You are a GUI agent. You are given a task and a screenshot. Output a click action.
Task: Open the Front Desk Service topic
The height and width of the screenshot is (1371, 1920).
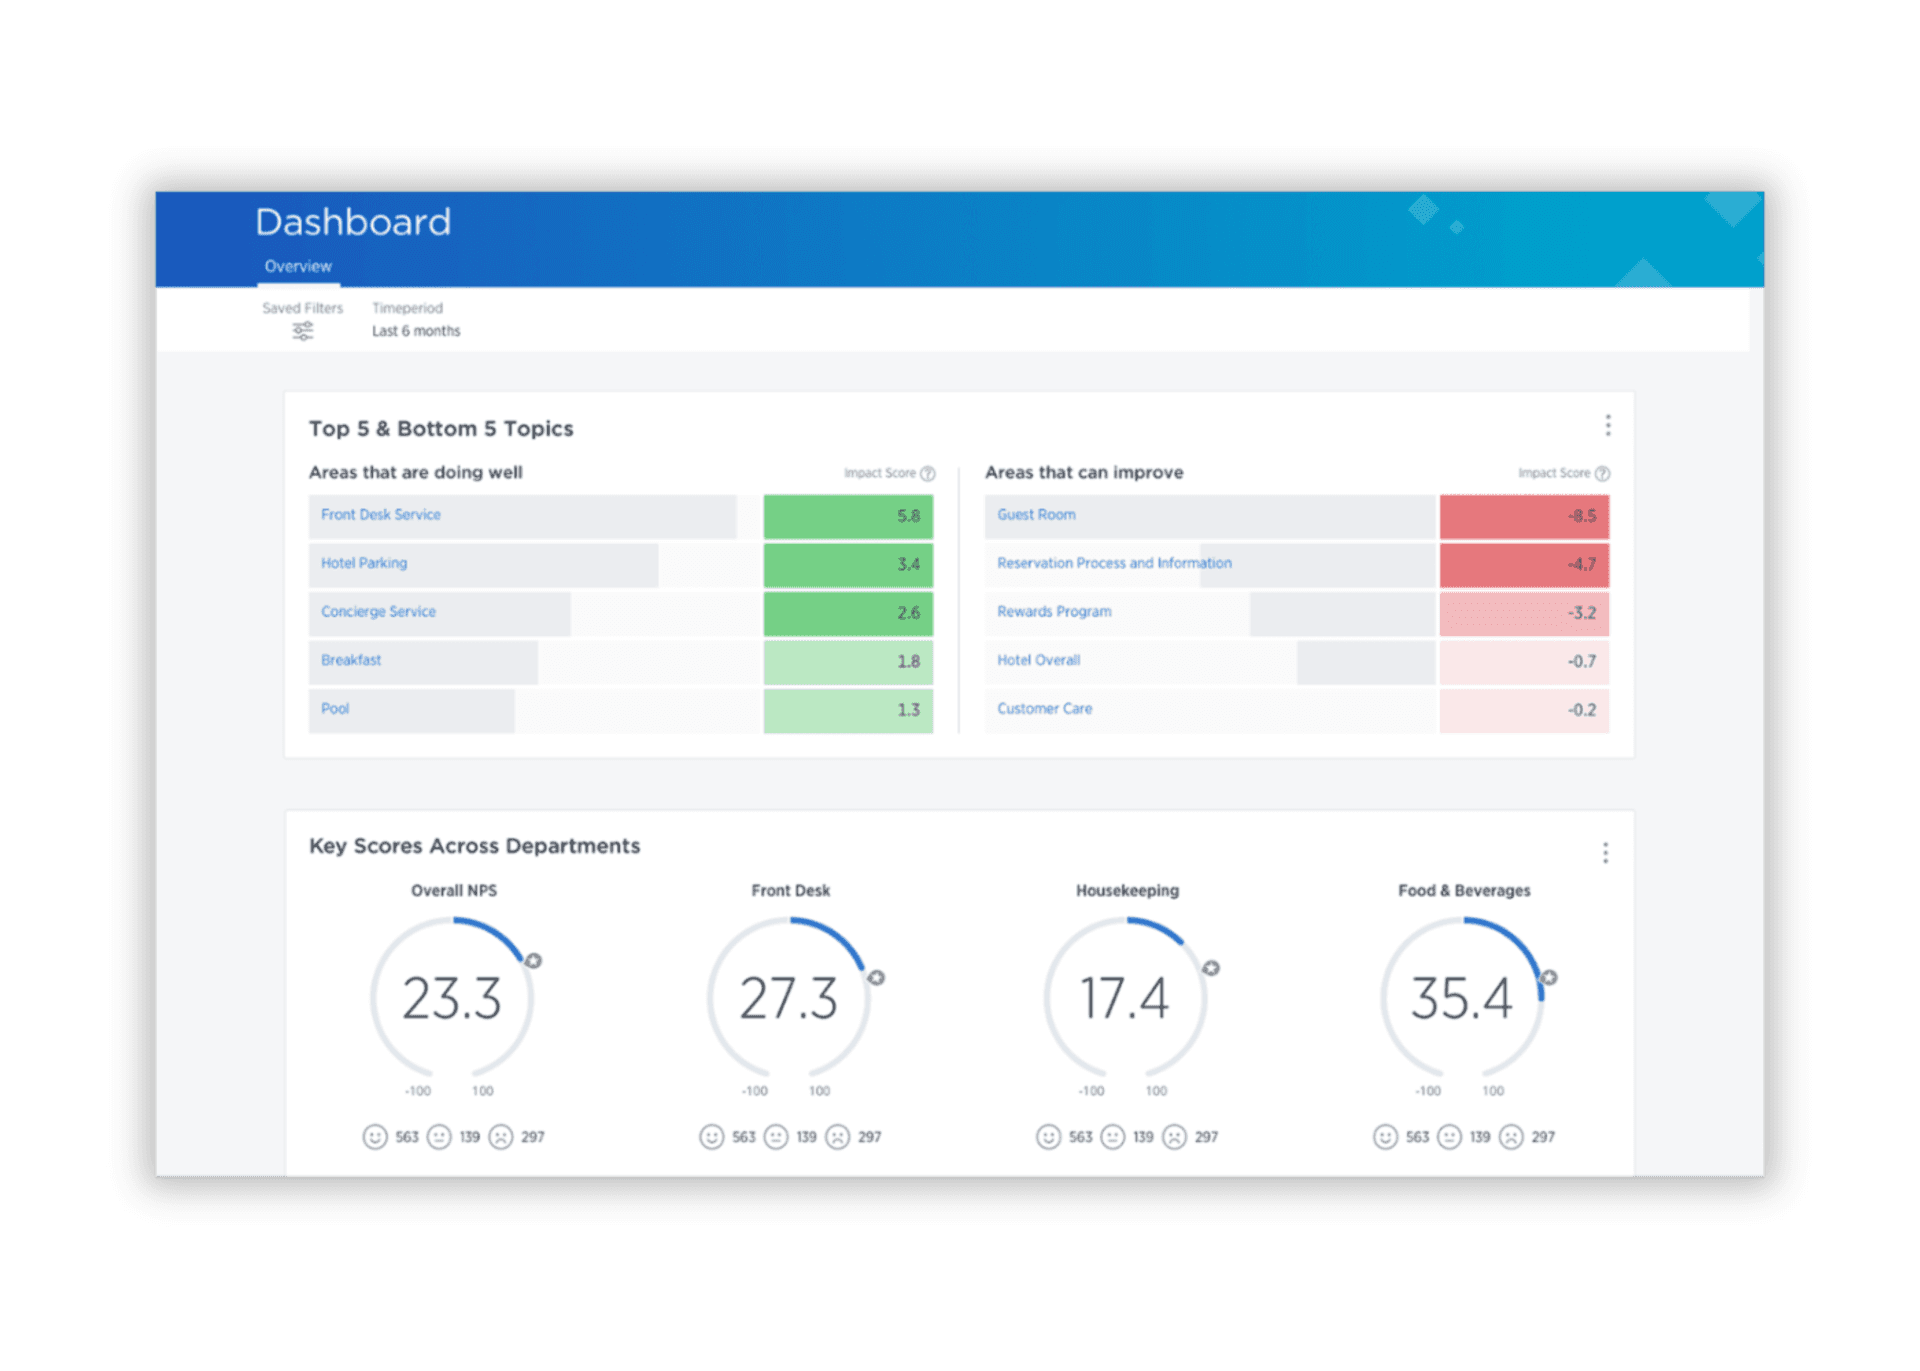380,515
